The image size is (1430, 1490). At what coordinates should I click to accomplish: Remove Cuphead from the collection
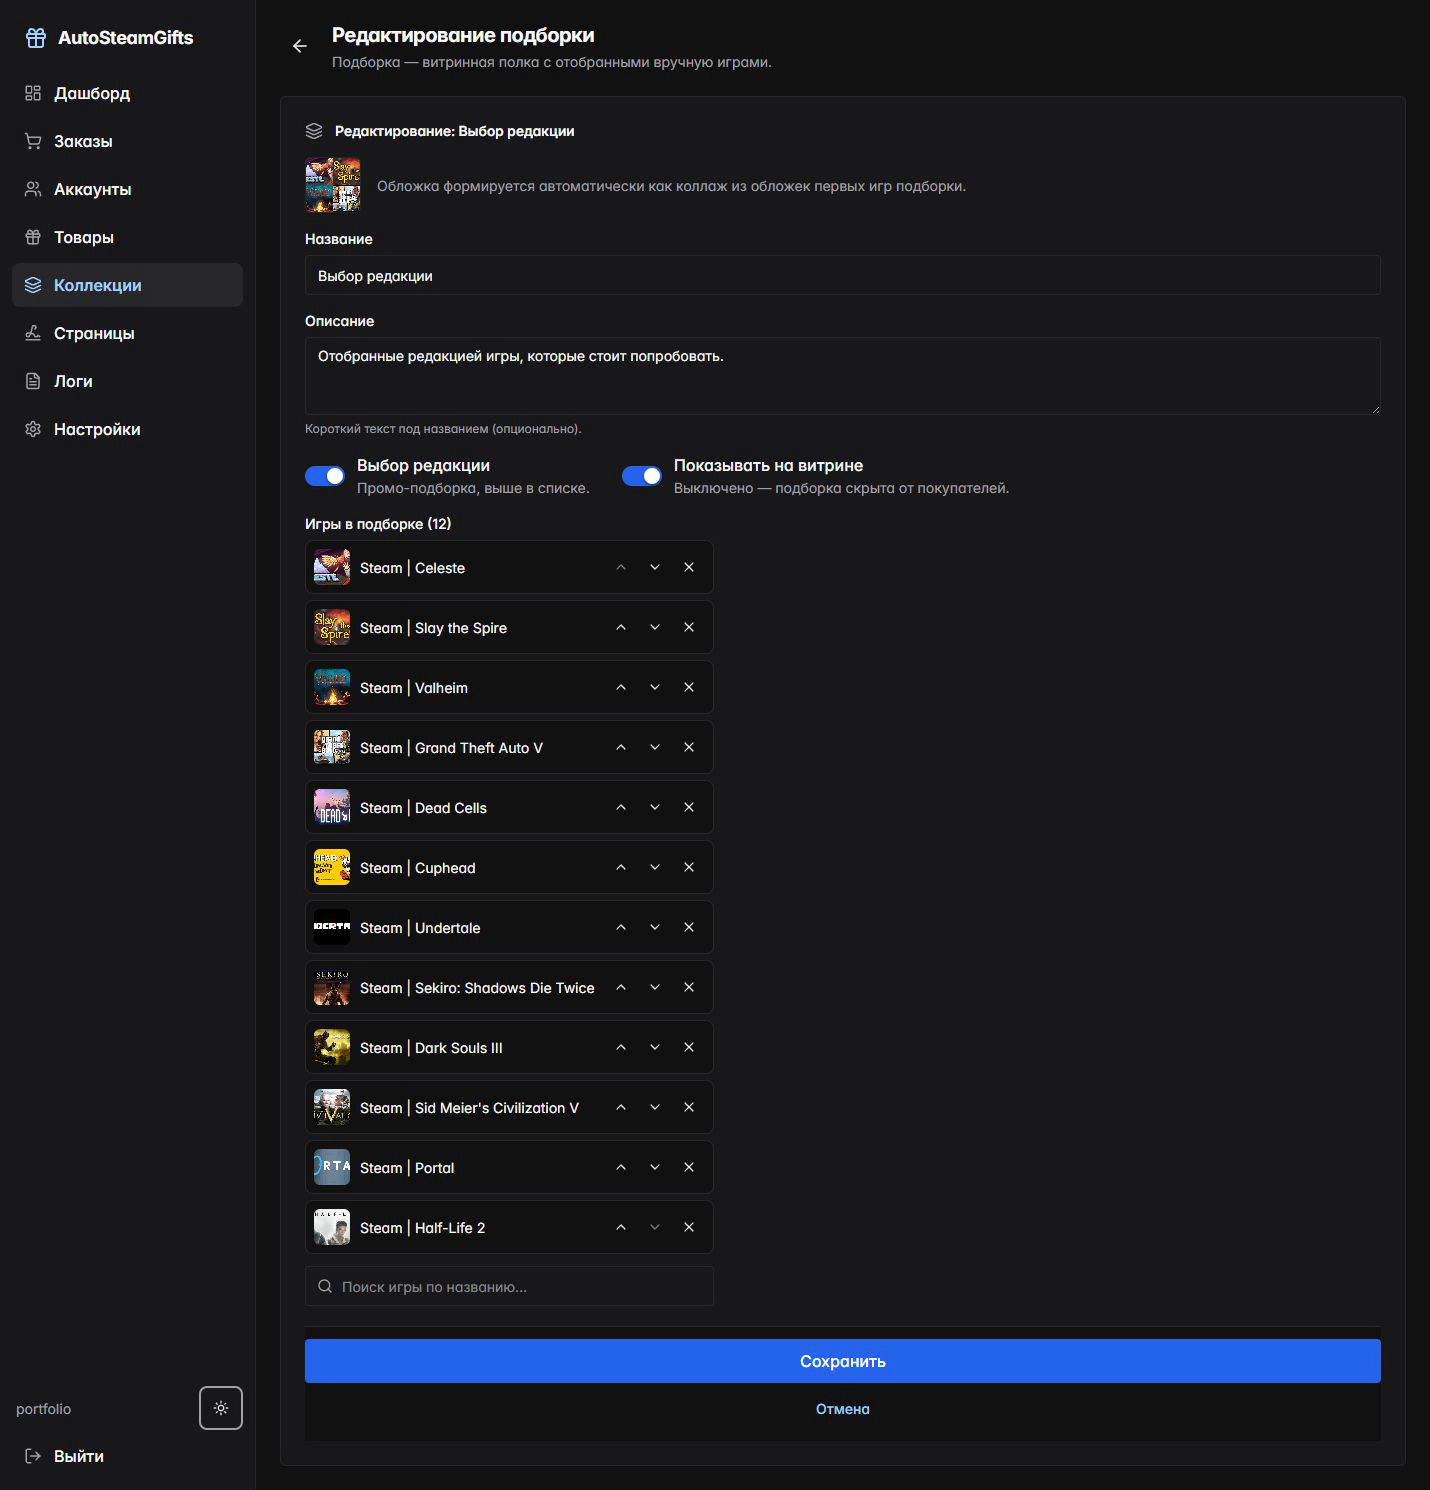point(689,867)
